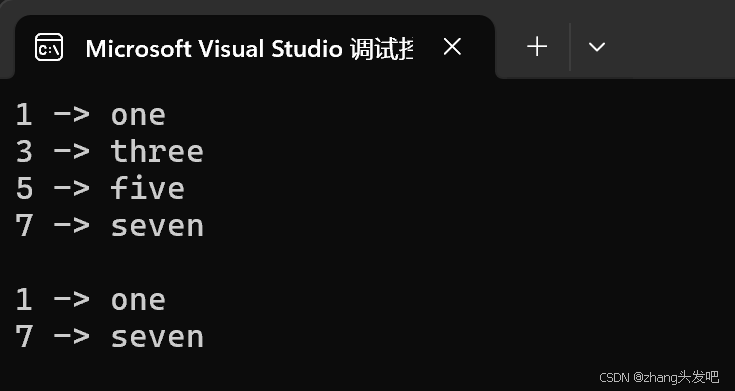
Task: Click the last "7 -> seven" output line
Action: pyautogui.click(x=109, y=337)
